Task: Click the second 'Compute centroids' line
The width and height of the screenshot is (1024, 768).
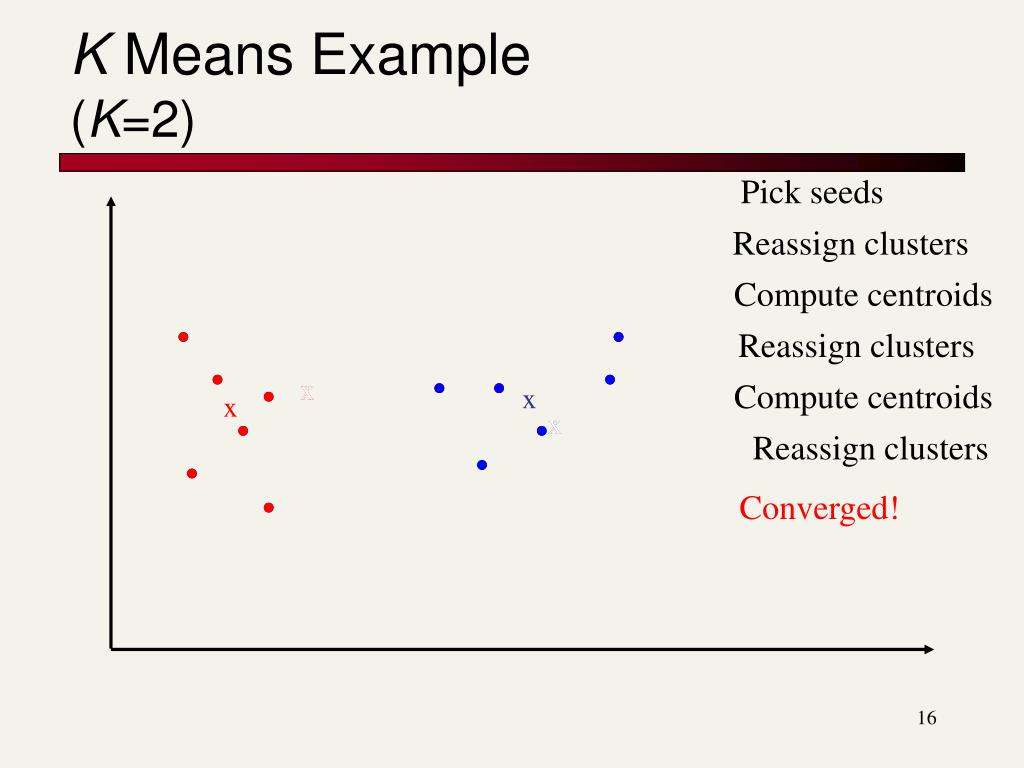Action: [863, 398]
